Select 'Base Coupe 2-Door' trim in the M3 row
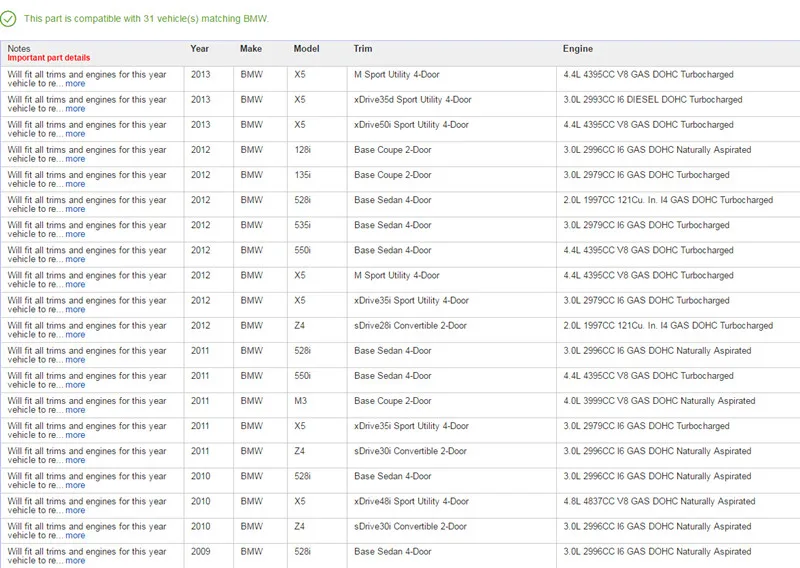800x568 pixels. tap(393, 401)
